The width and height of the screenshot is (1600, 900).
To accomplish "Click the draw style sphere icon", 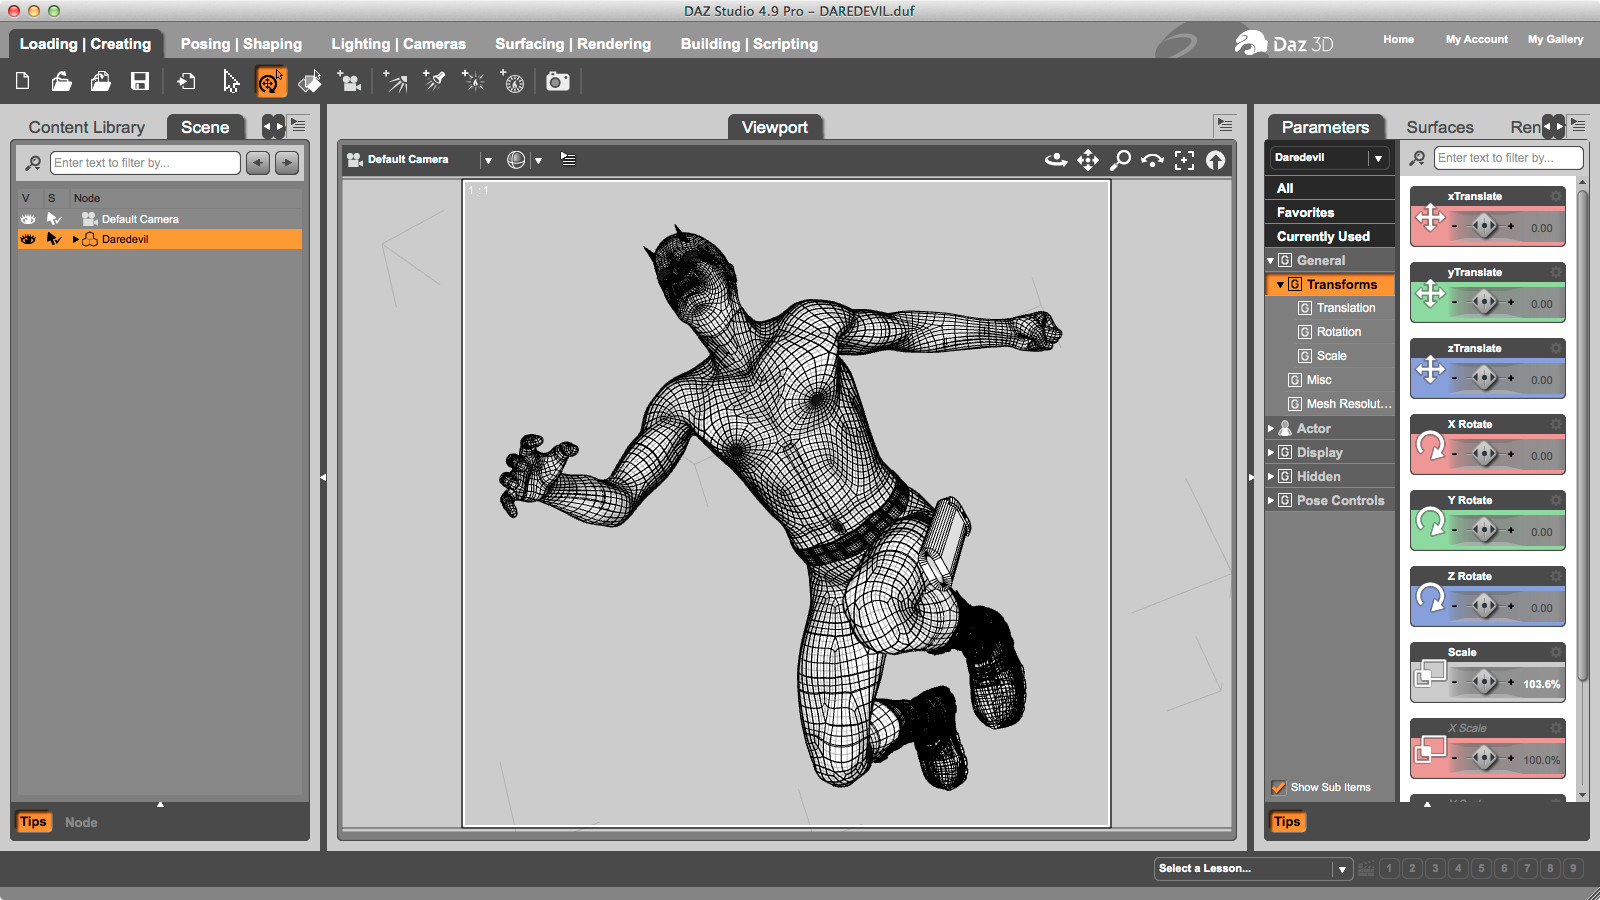I will click(x=516, y=159).
